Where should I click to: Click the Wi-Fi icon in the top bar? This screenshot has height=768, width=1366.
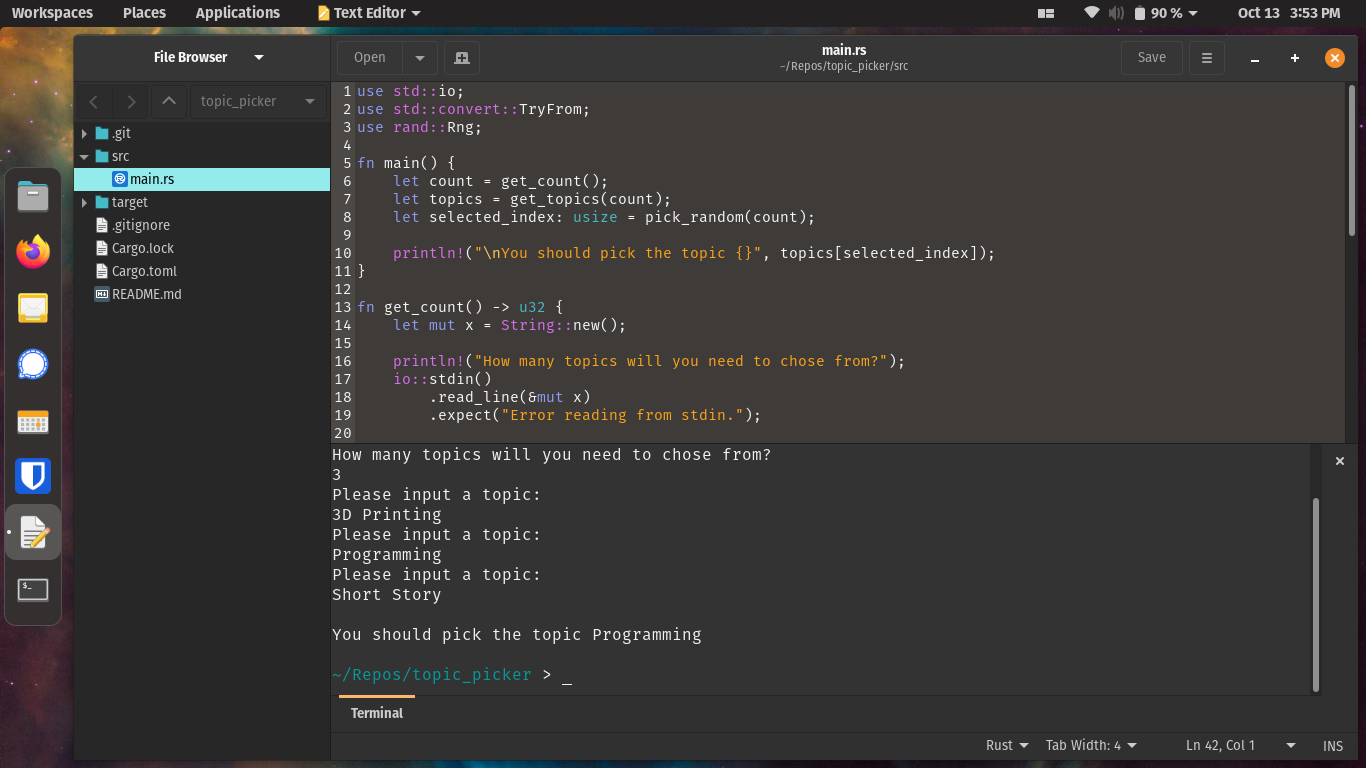point(1092,13)
